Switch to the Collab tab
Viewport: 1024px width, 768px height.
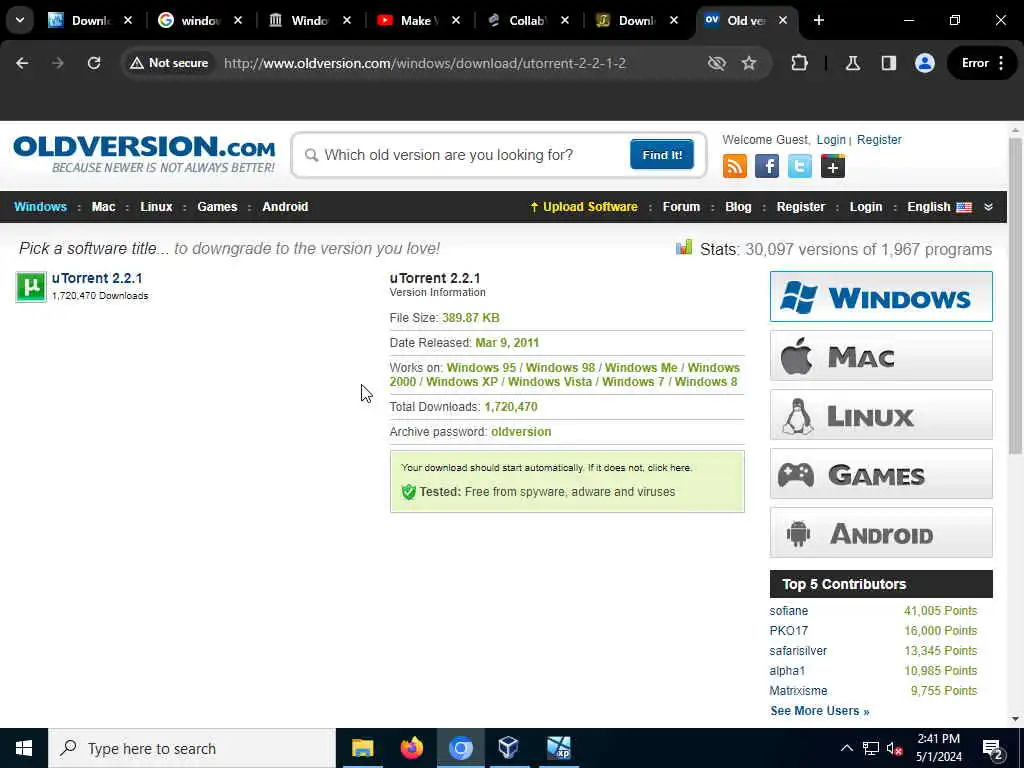[x=526, y=21]
